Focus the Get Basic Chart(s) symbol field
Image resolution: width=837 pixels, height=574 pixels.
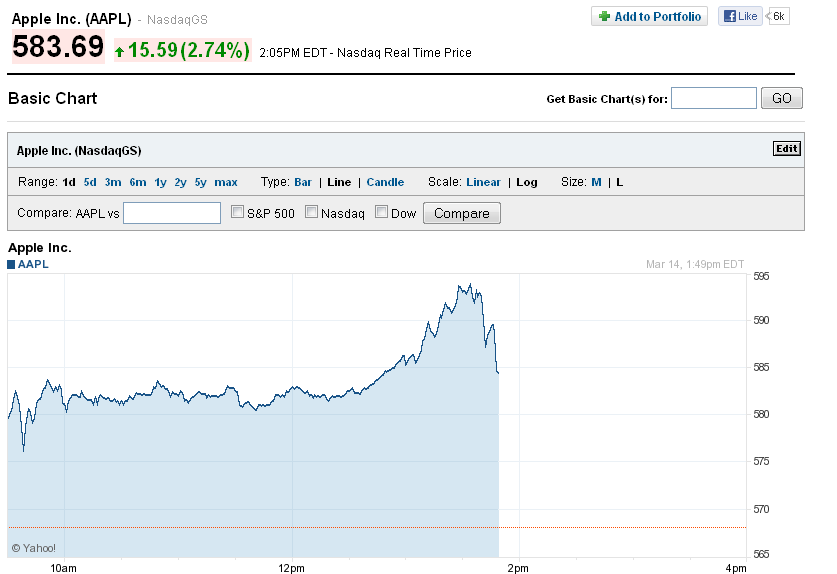(714, 98)
